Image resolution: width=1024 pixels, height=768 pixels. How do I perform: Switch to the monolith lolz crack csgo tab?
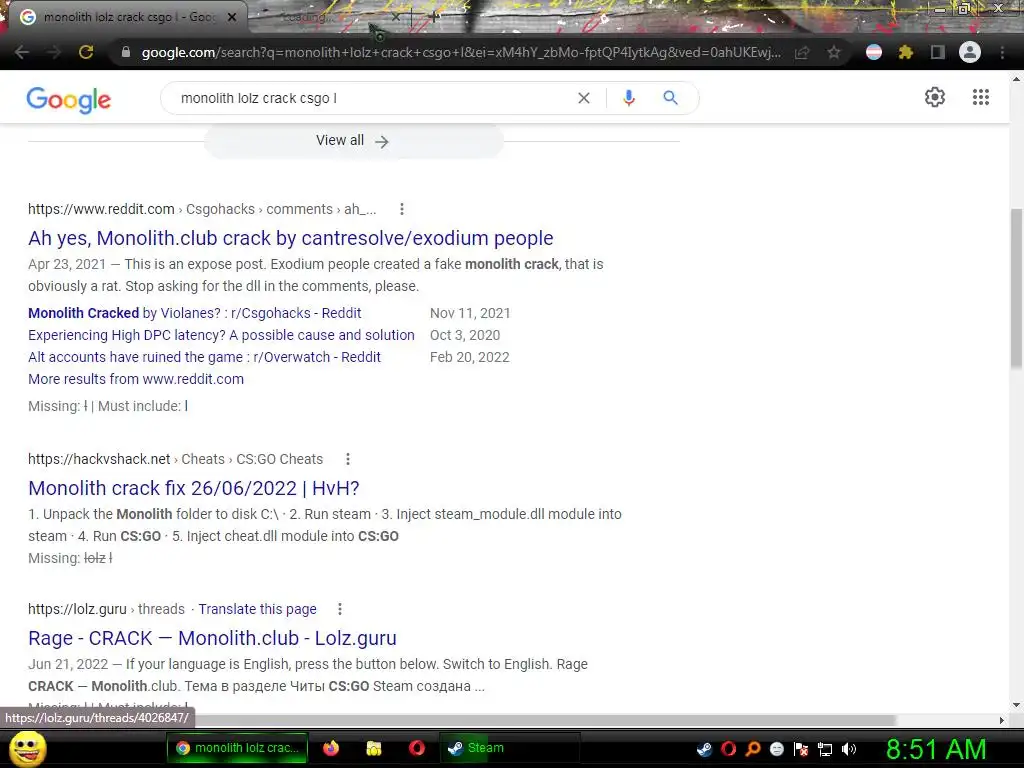[127, 17]
